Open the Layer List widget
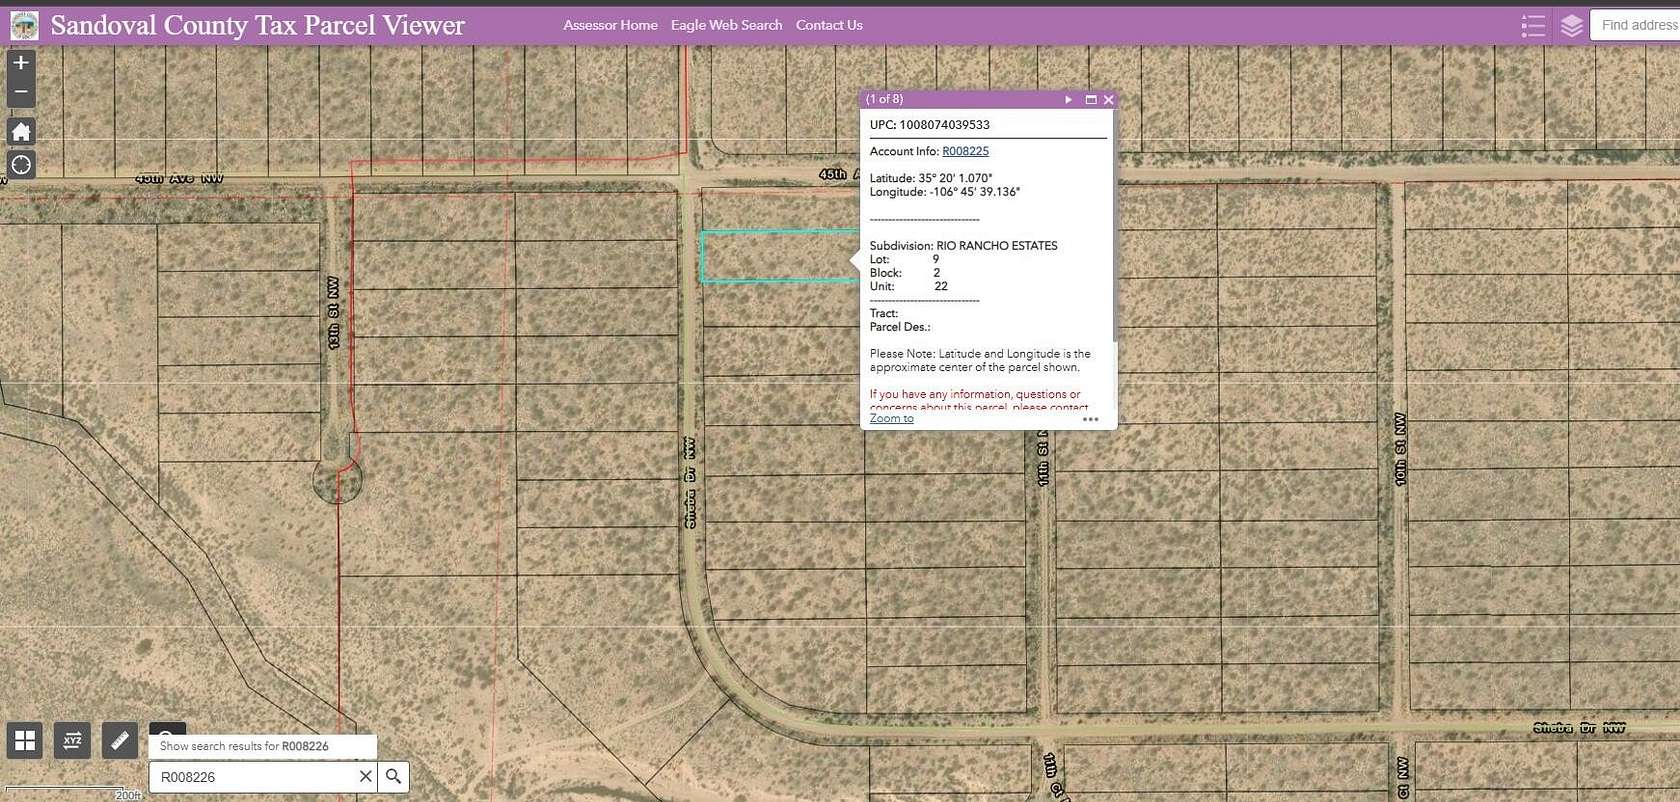This screenshot has width=1680, height=802. pos(1571,25)
